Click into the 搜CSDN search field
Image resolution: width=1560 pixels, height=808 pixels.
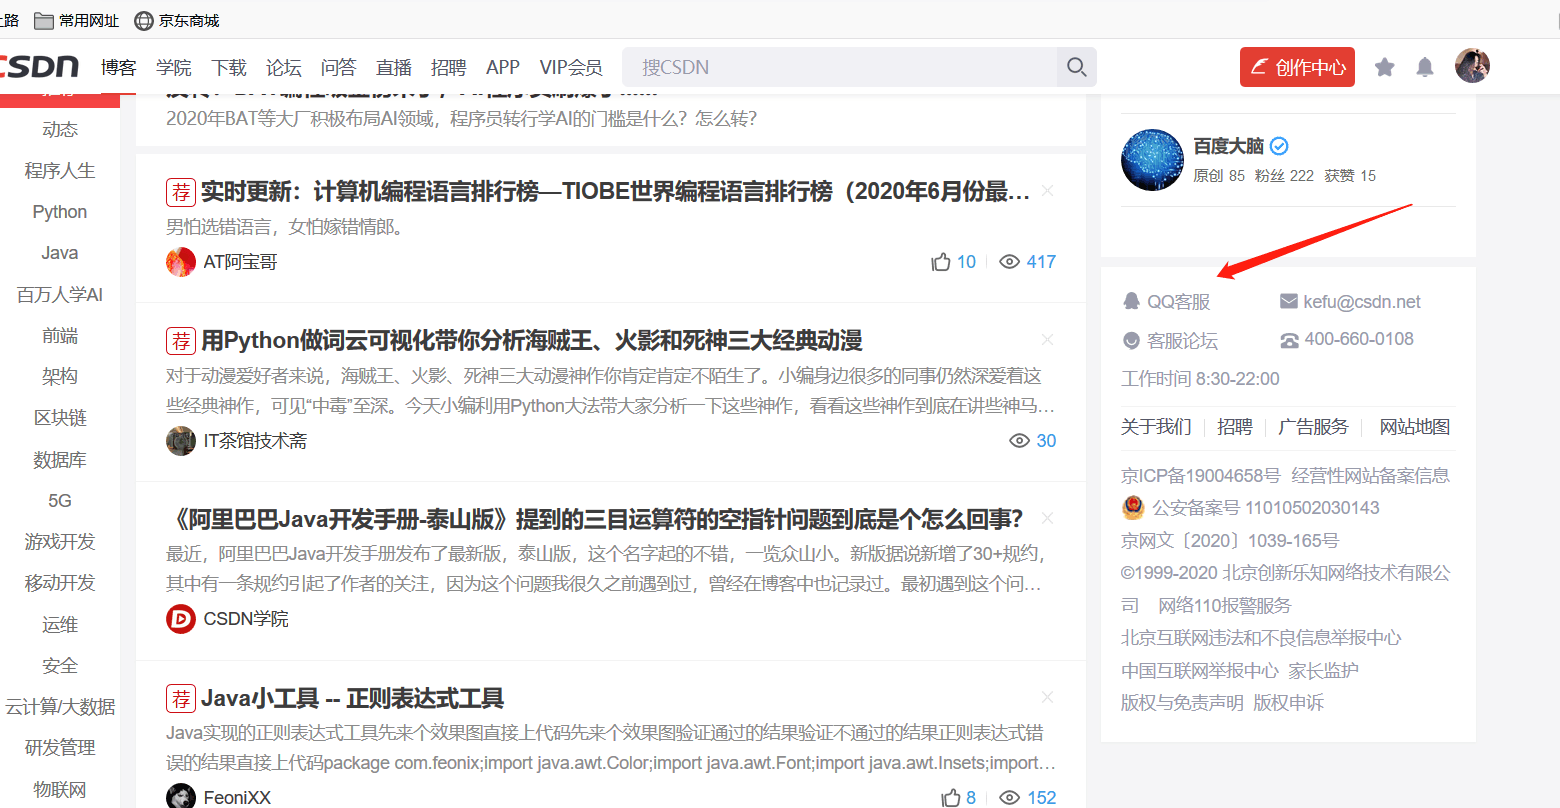[x=840, y=67]
